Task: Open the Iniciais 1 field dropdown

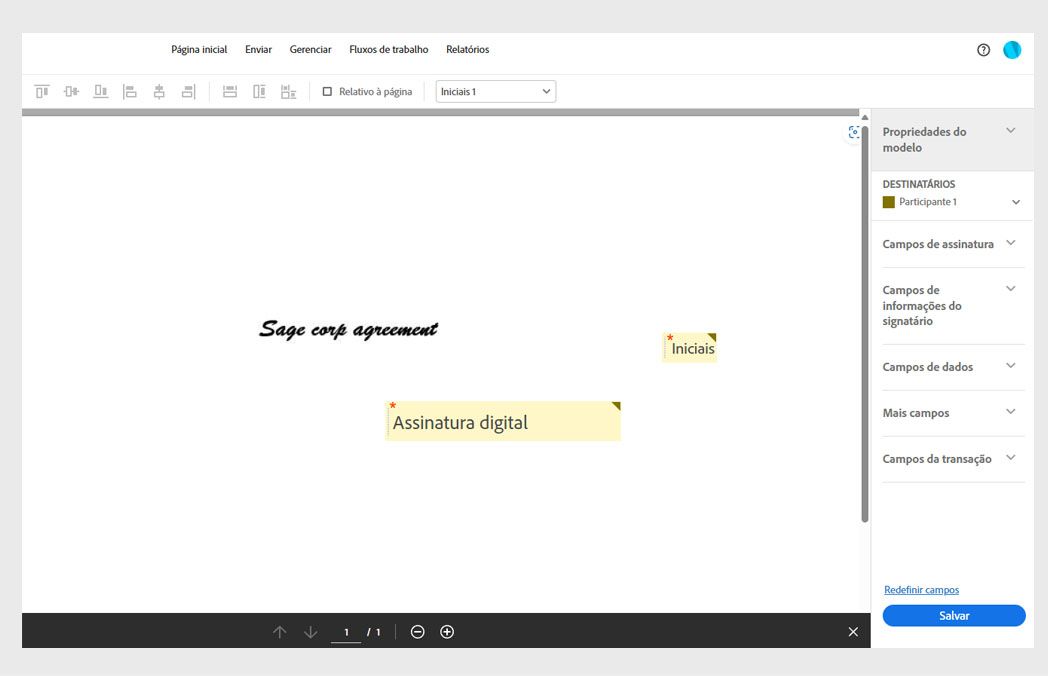Action: pos(495,92)
